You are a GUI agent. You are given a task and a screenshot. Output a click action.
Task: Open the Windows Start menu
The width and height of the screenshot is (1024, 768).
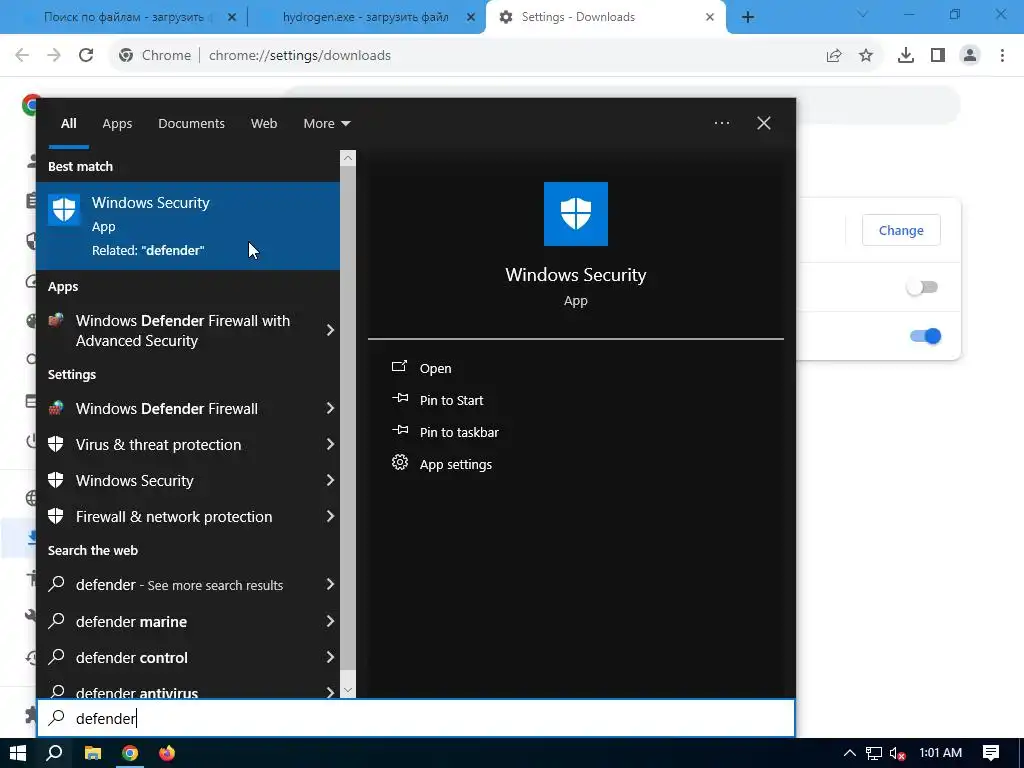coord(18,753)
